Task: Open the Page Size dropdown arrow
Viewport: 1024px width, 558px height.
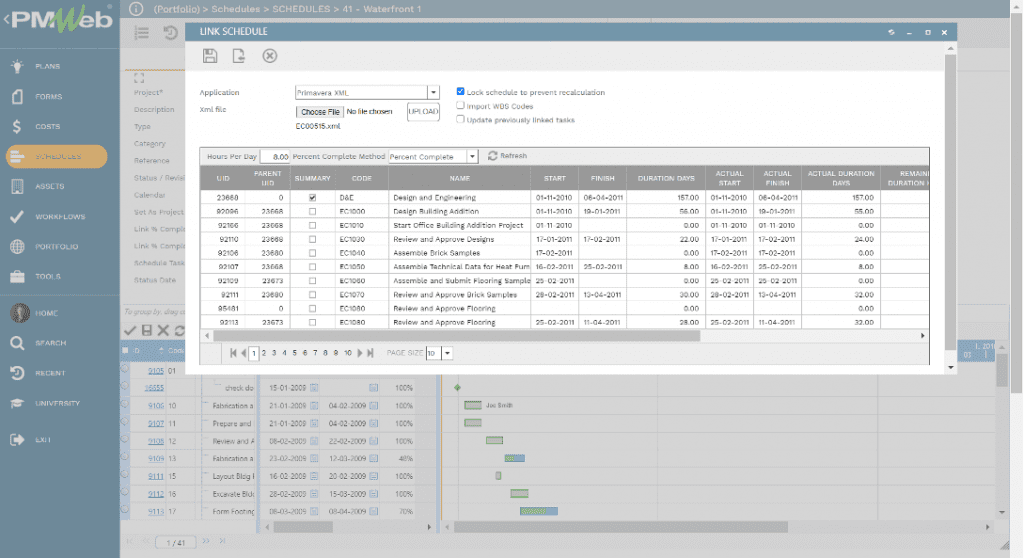Action: [447, 353]
